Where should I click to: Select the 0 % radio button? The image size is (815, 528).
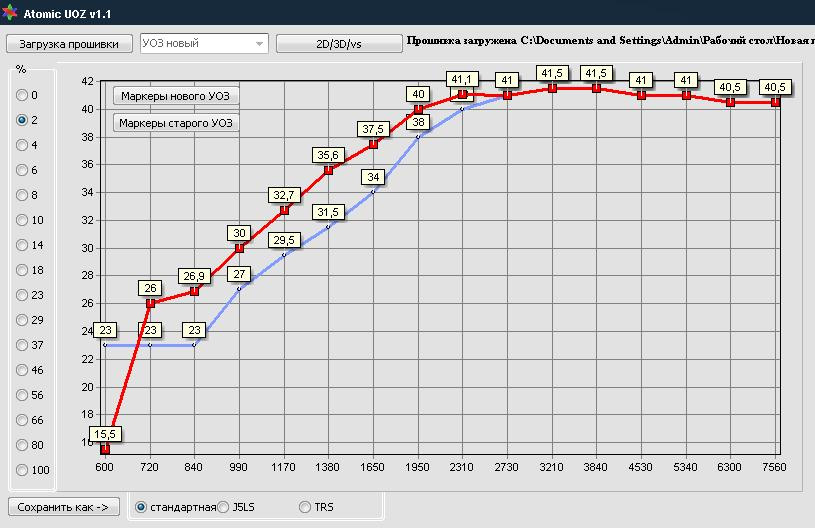pyautogui.click(x=22, y=95)
